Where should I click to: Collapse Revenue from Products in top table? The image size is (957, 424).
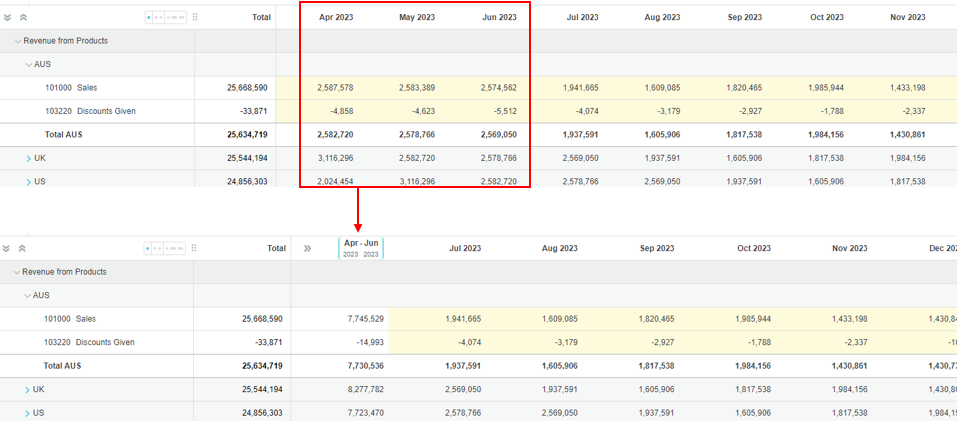pyautogui.click(x=17, y=41)
